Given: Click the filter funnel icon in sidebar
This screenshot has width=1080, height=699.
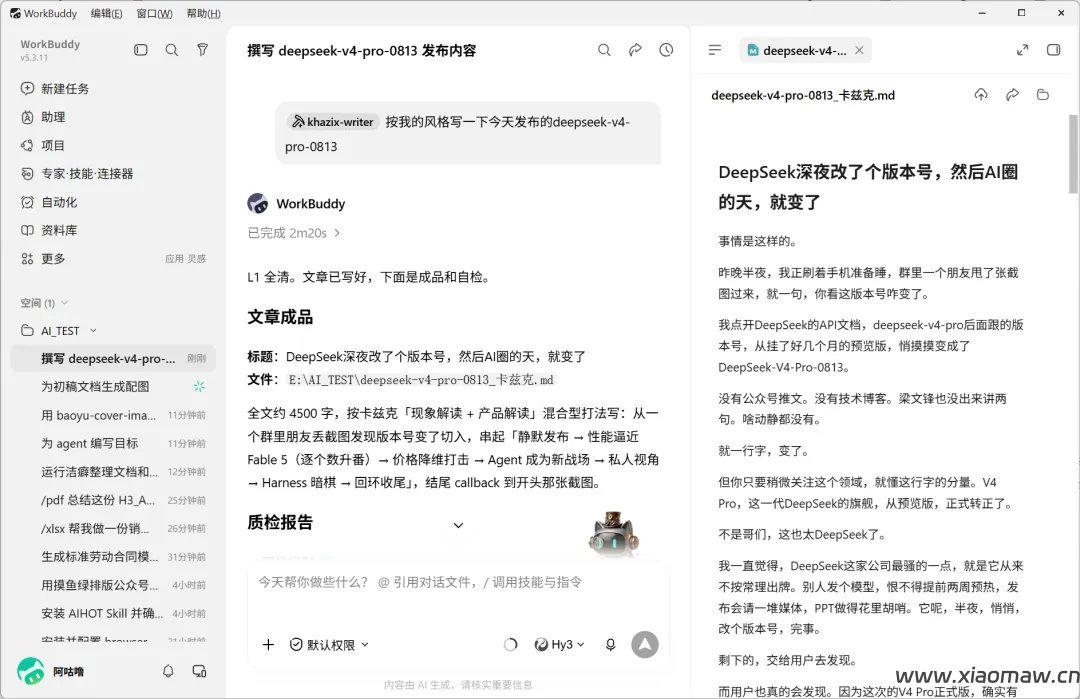Looking at the screenshot, I should (202, 50).
